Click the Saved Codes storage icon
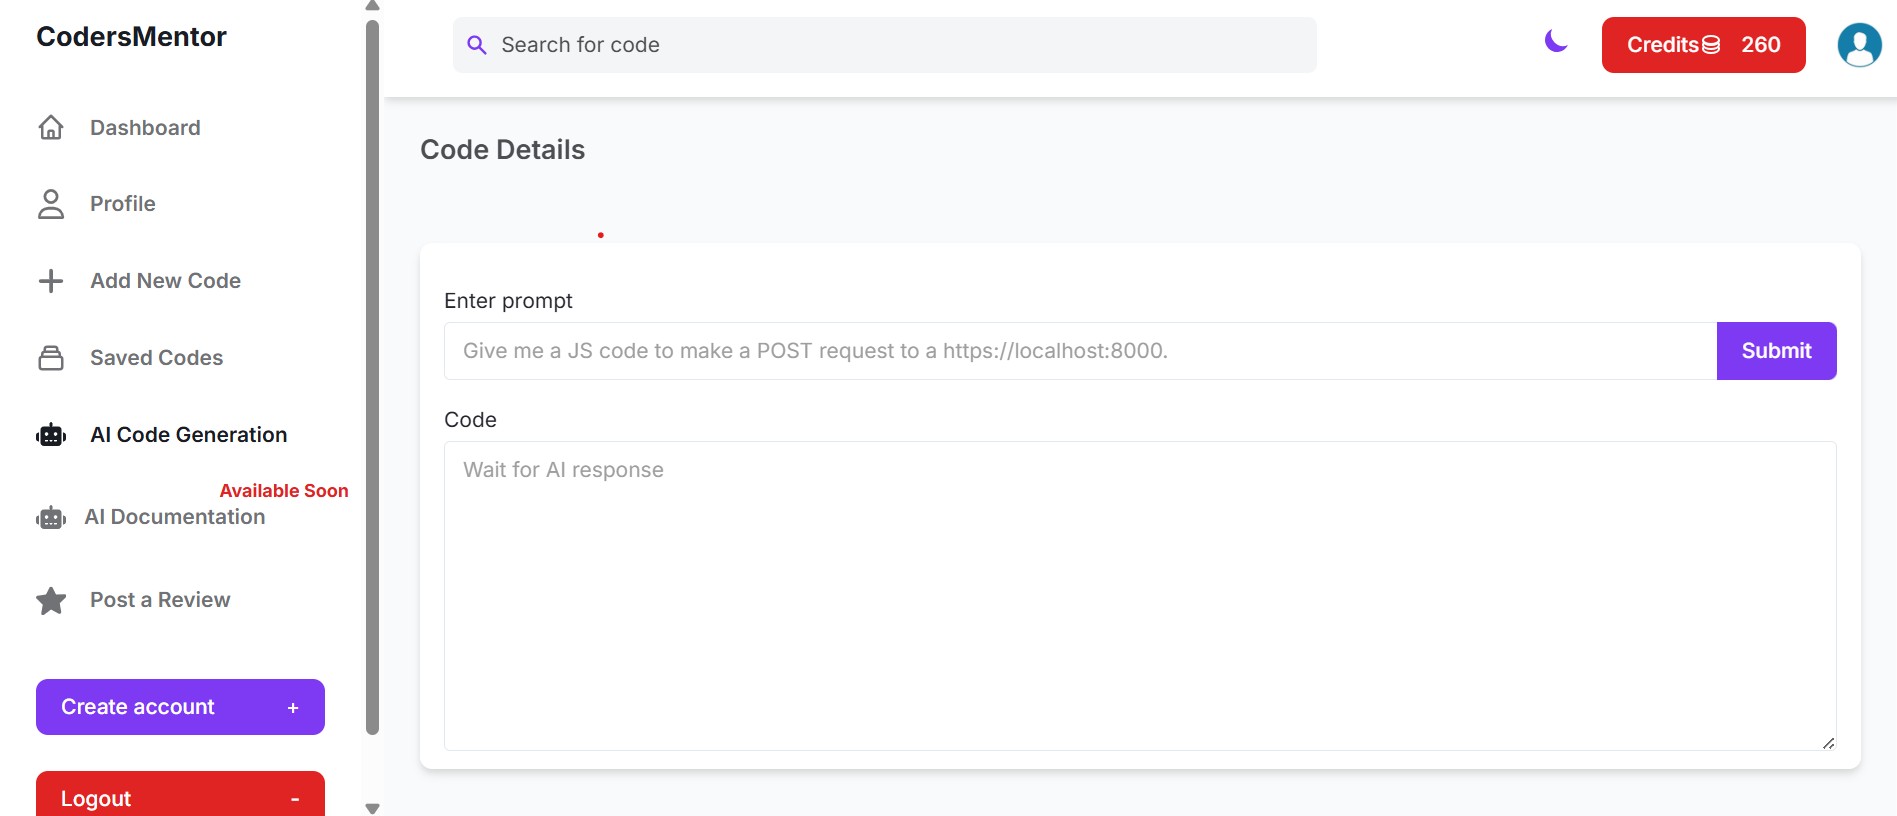Screen dimensions: 1897x816 (51, 358)
